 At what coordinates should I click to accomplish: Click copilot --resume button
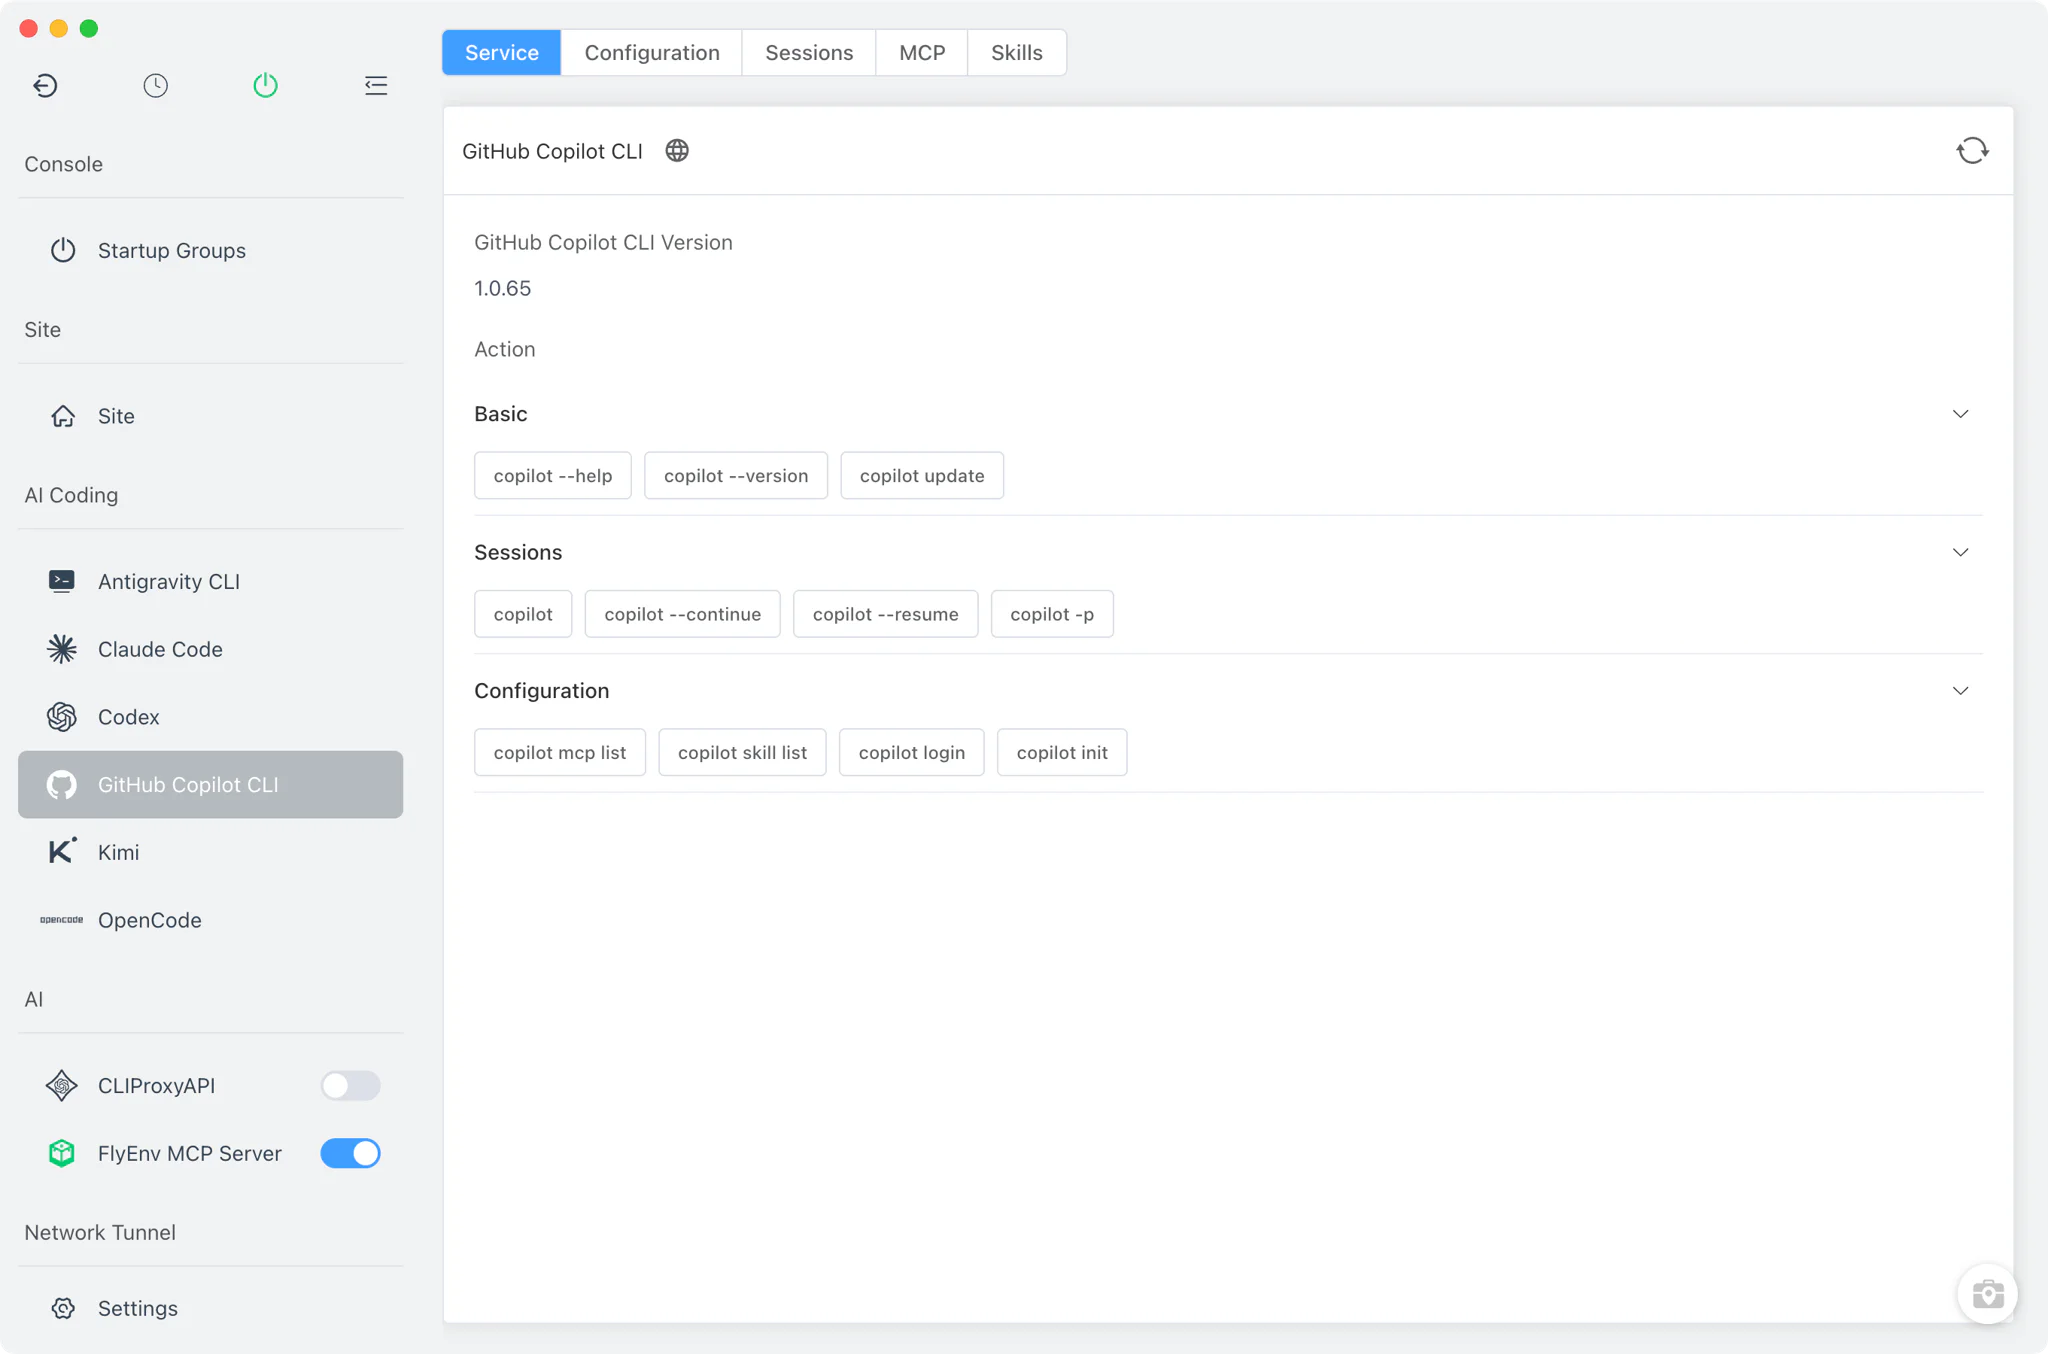coord(886,614)
